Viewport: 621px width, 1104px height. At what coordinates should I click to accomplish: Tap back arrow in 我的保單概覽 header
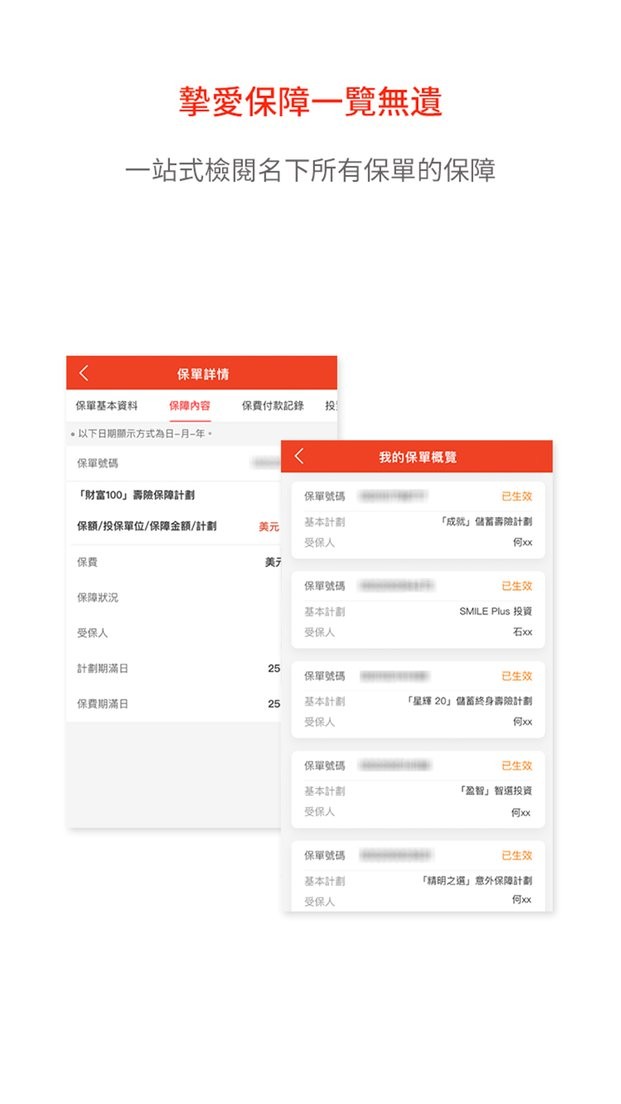[x=299, y=457]
